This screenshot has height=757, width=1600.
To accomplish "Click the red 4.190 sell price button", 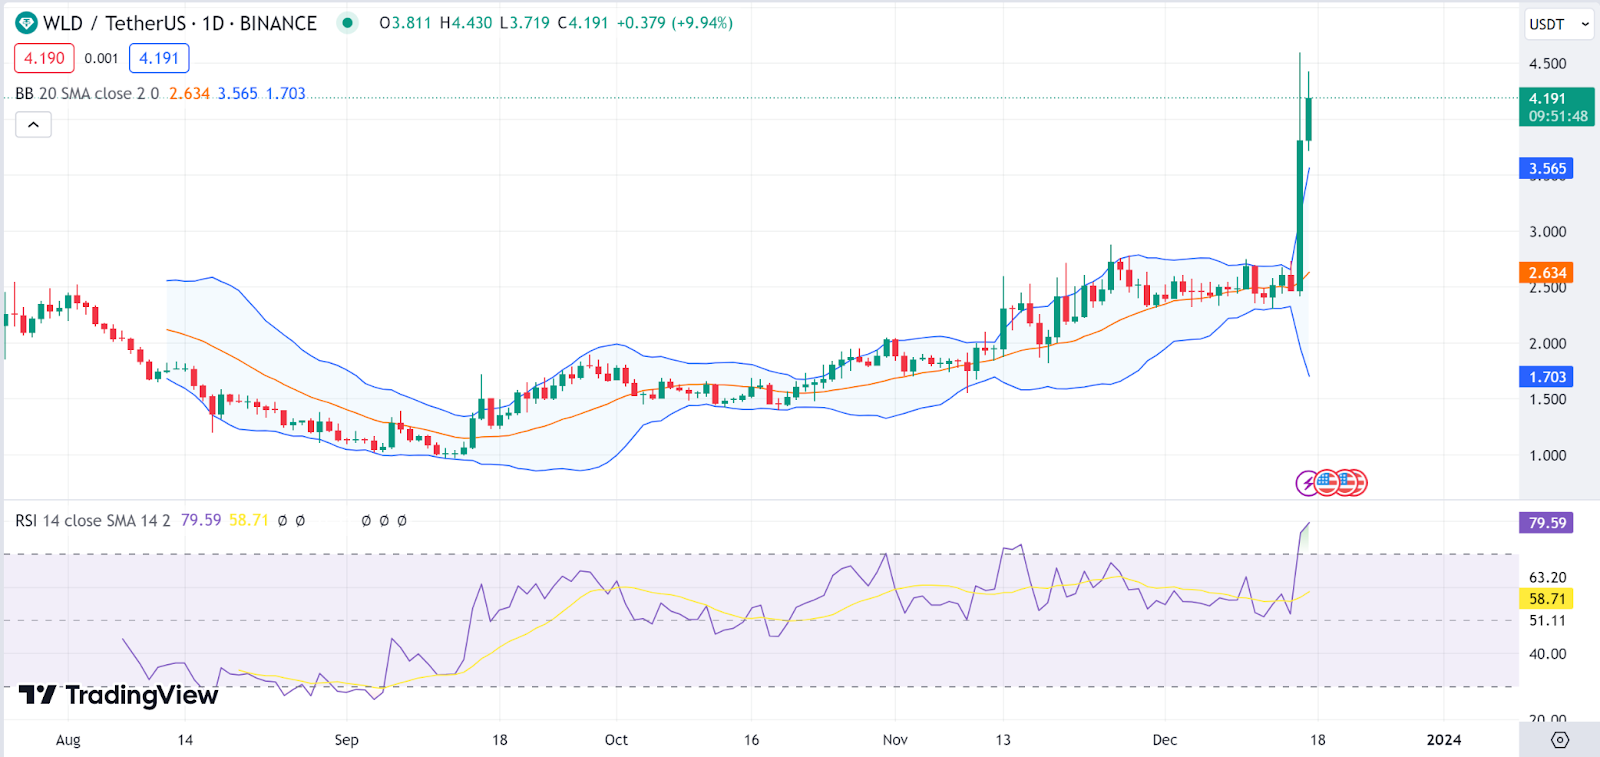I will pos(44,58).
